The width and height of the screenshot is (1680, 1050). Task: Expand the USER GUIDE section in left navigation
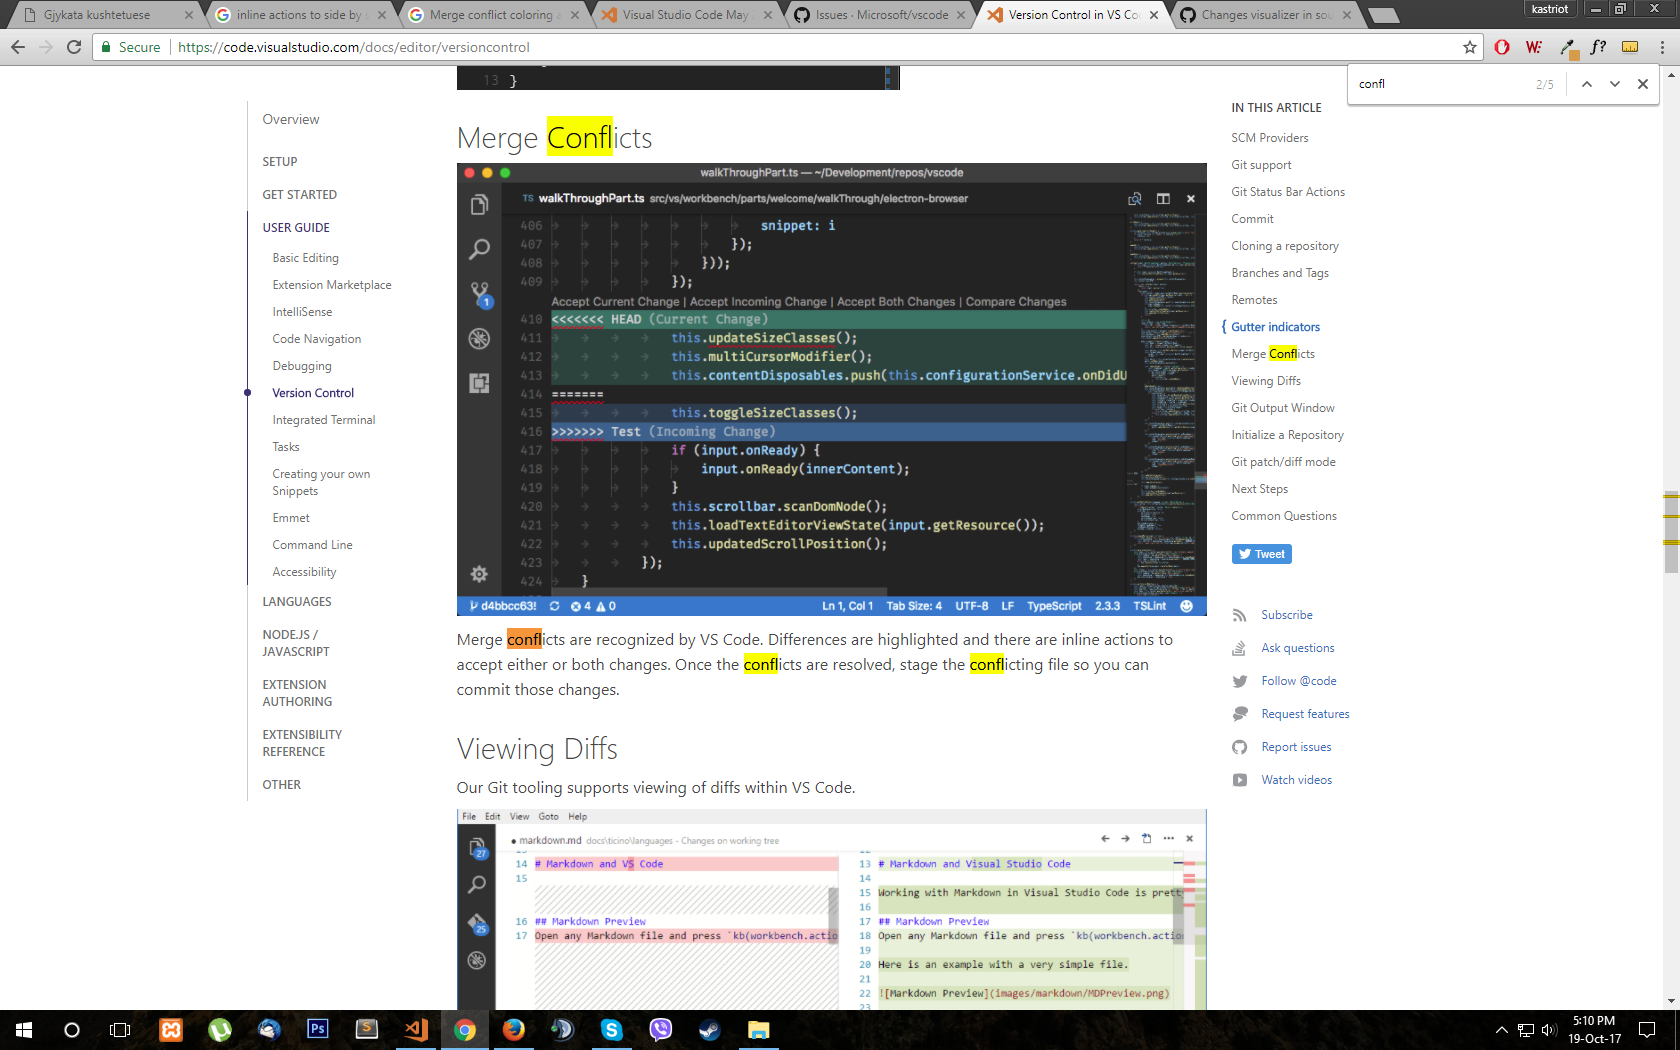(x=295, y=227)
